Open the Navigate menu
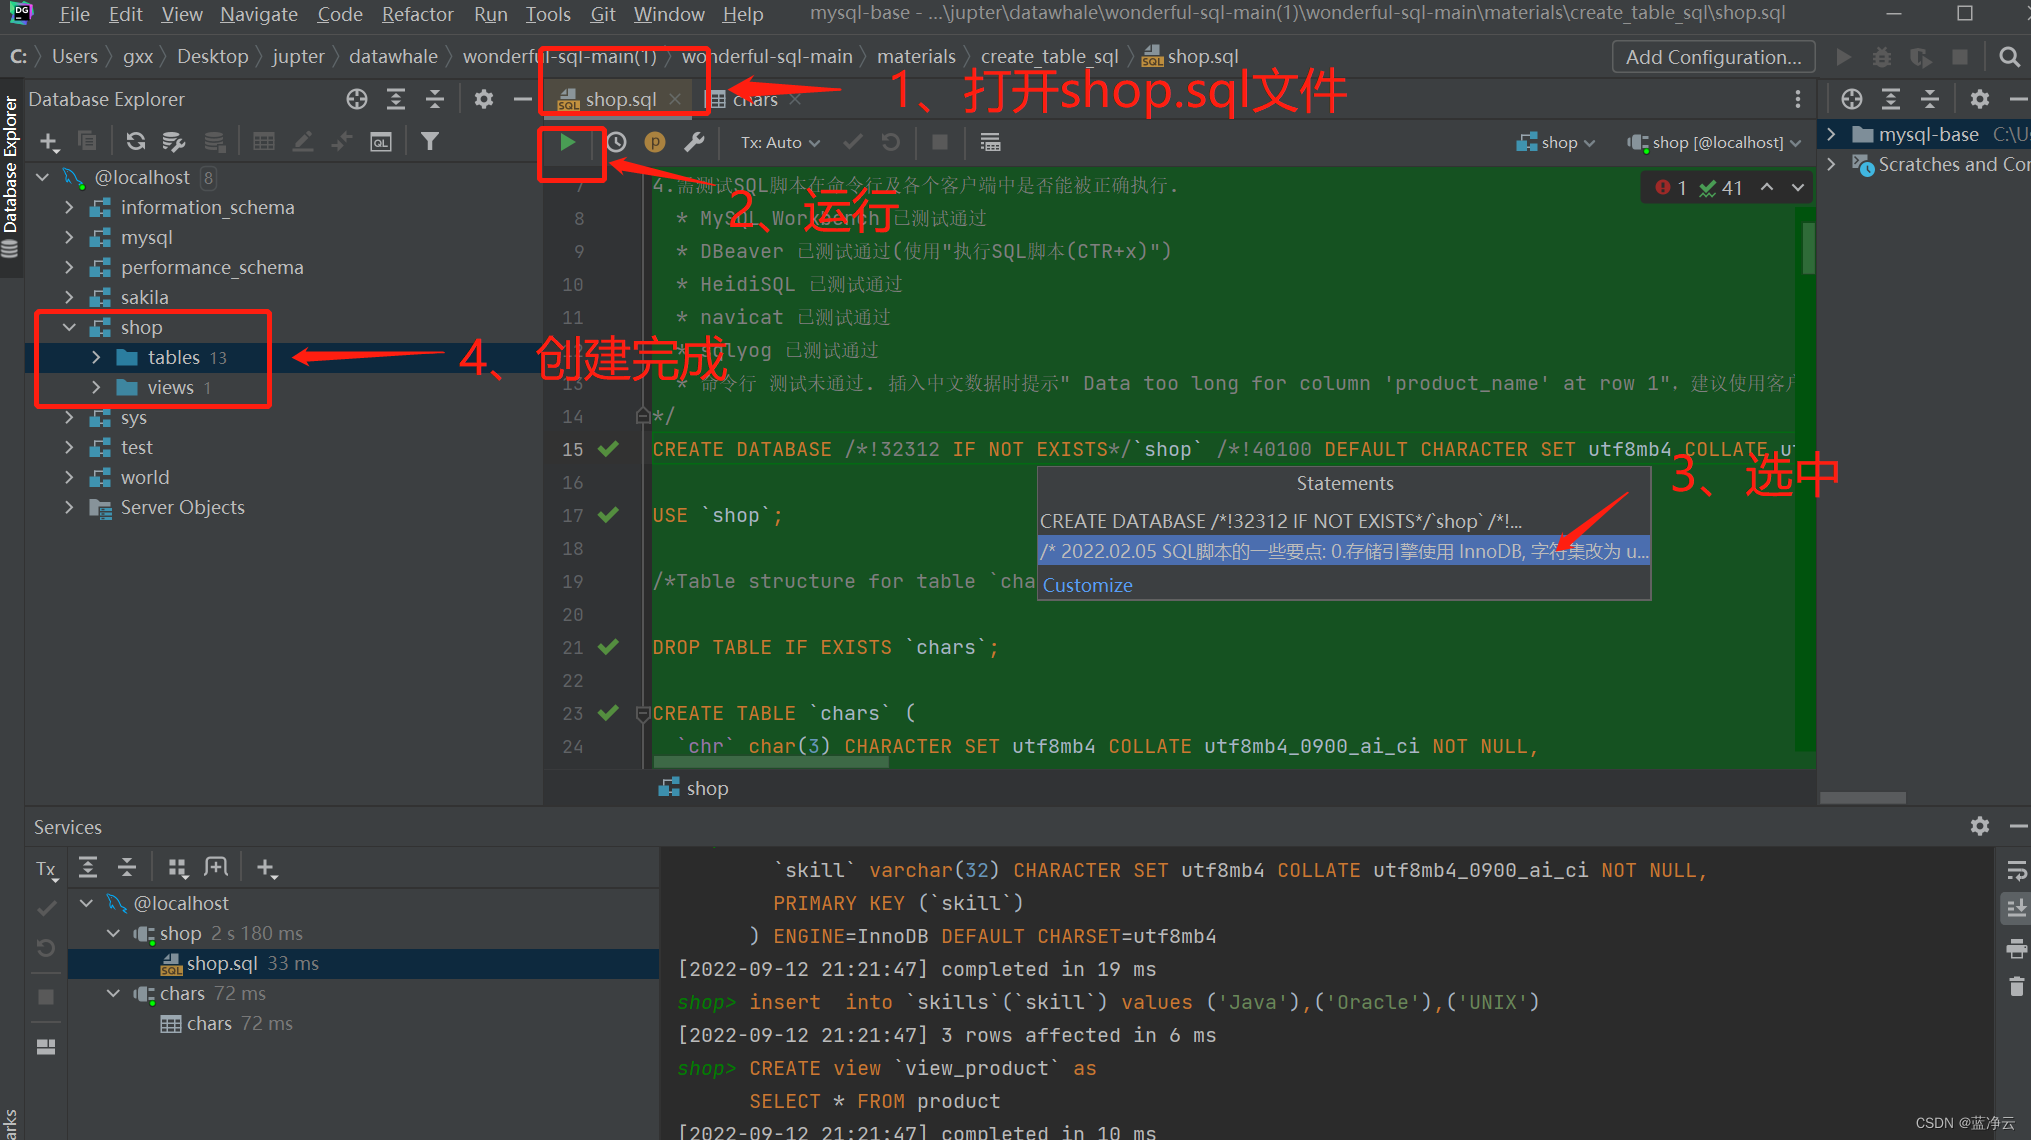The width and height of the screenshot is (2031, 1140). [259, 14]
